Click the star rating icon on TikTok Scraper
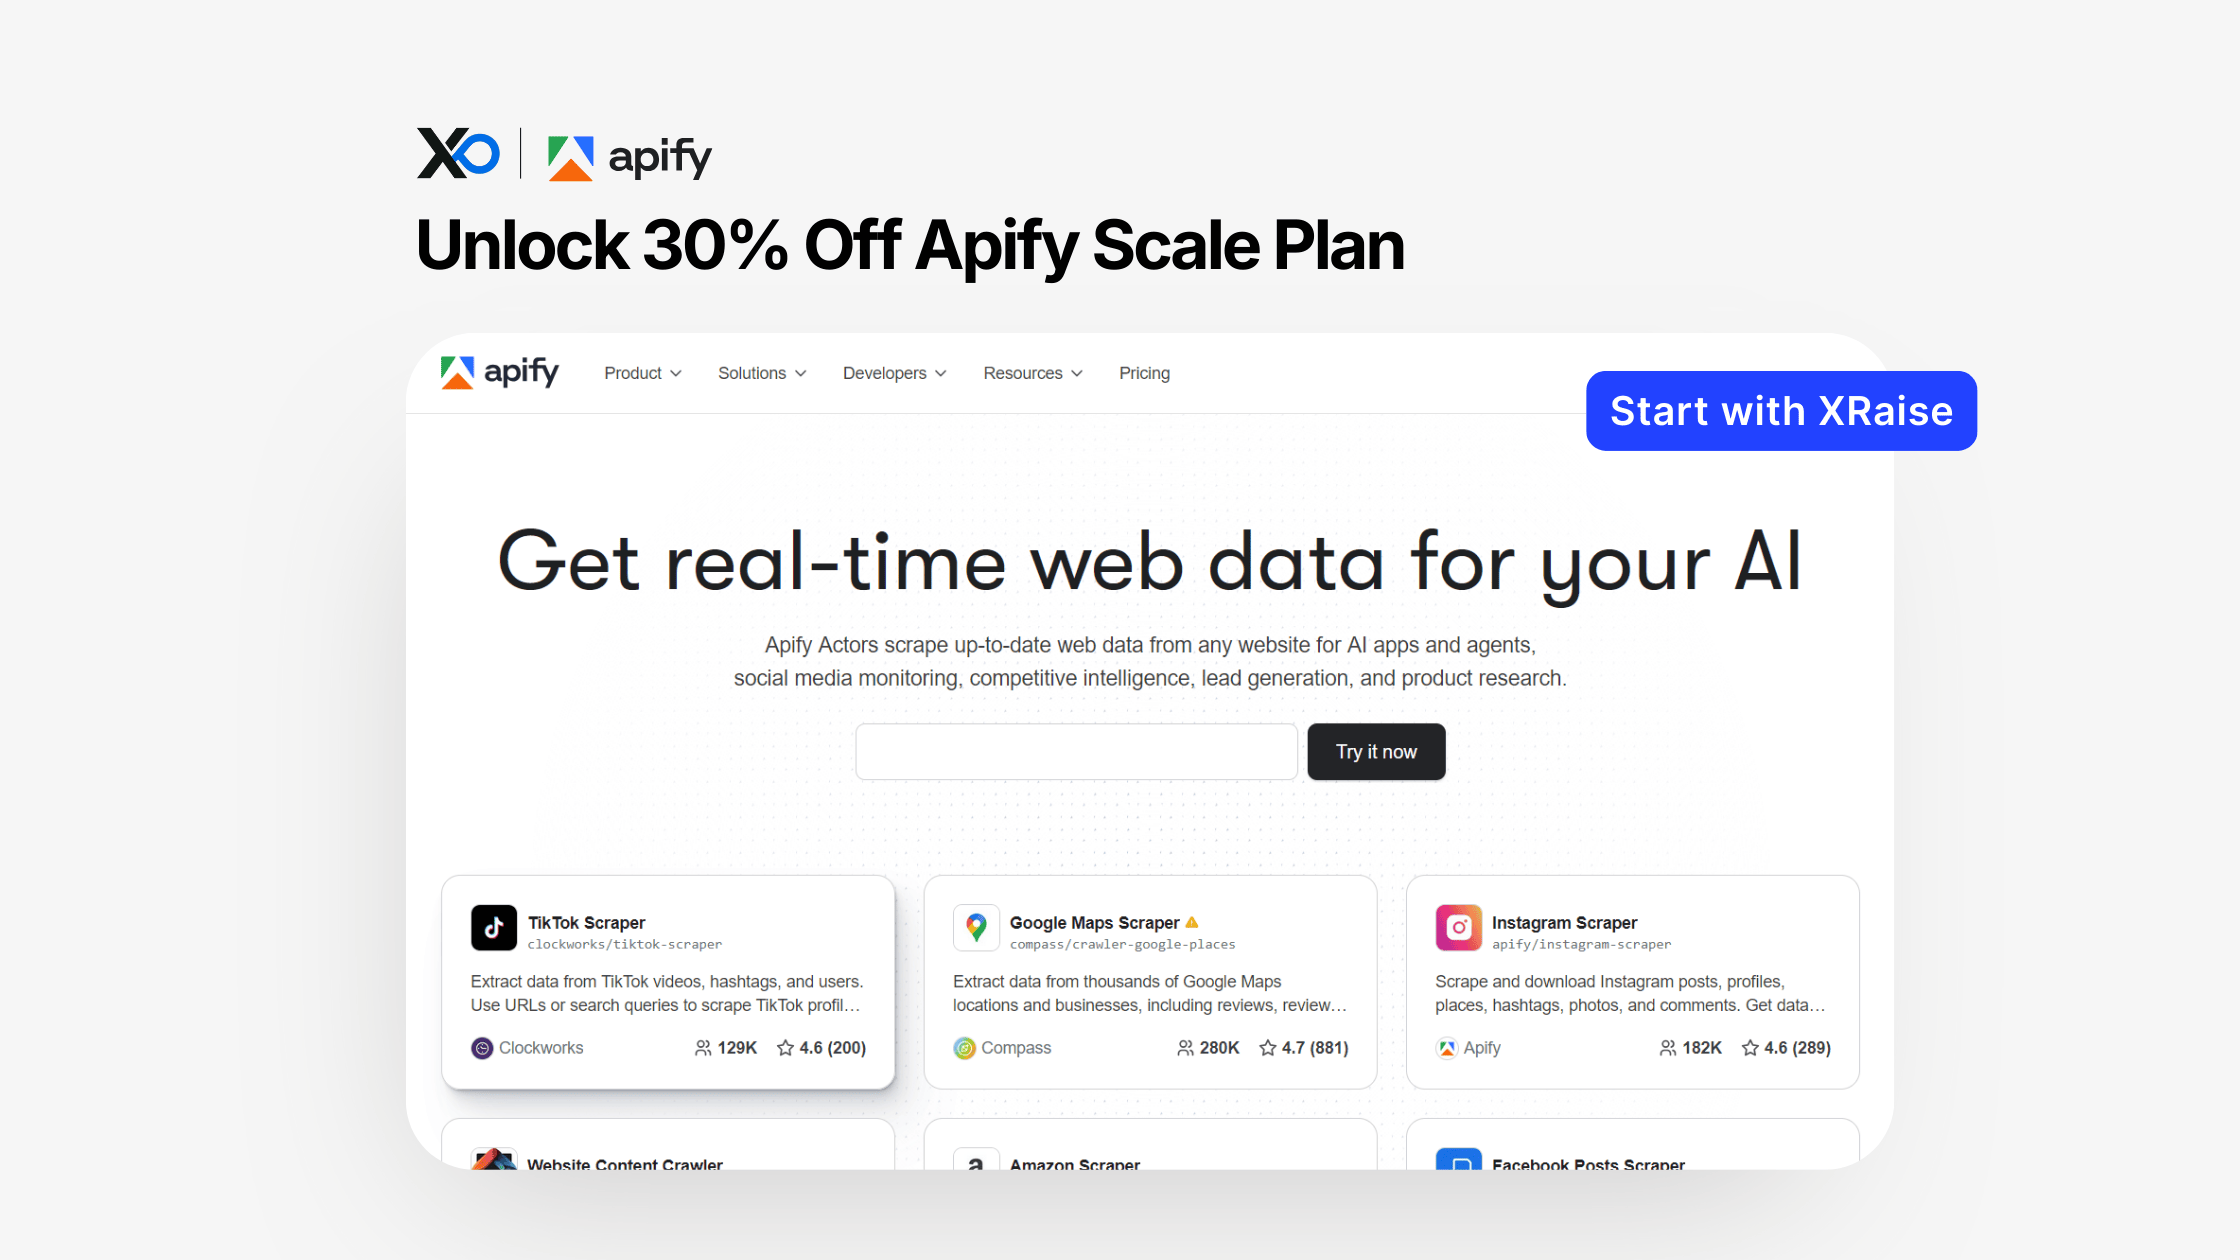The height and width of the screenshot is (1260, 2240). [786, 1048]
